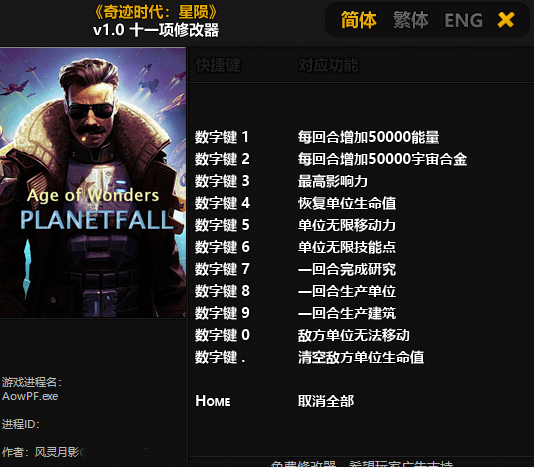Image resolution: width=534 pixels, height=467 pixels.
Task: Select hotkey label 数字键 .
Action: point(220,357)
